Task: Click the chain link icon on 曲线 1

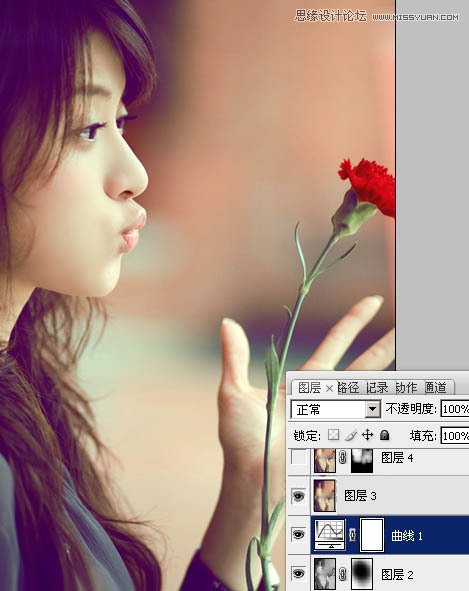Action: coord(353,534)
